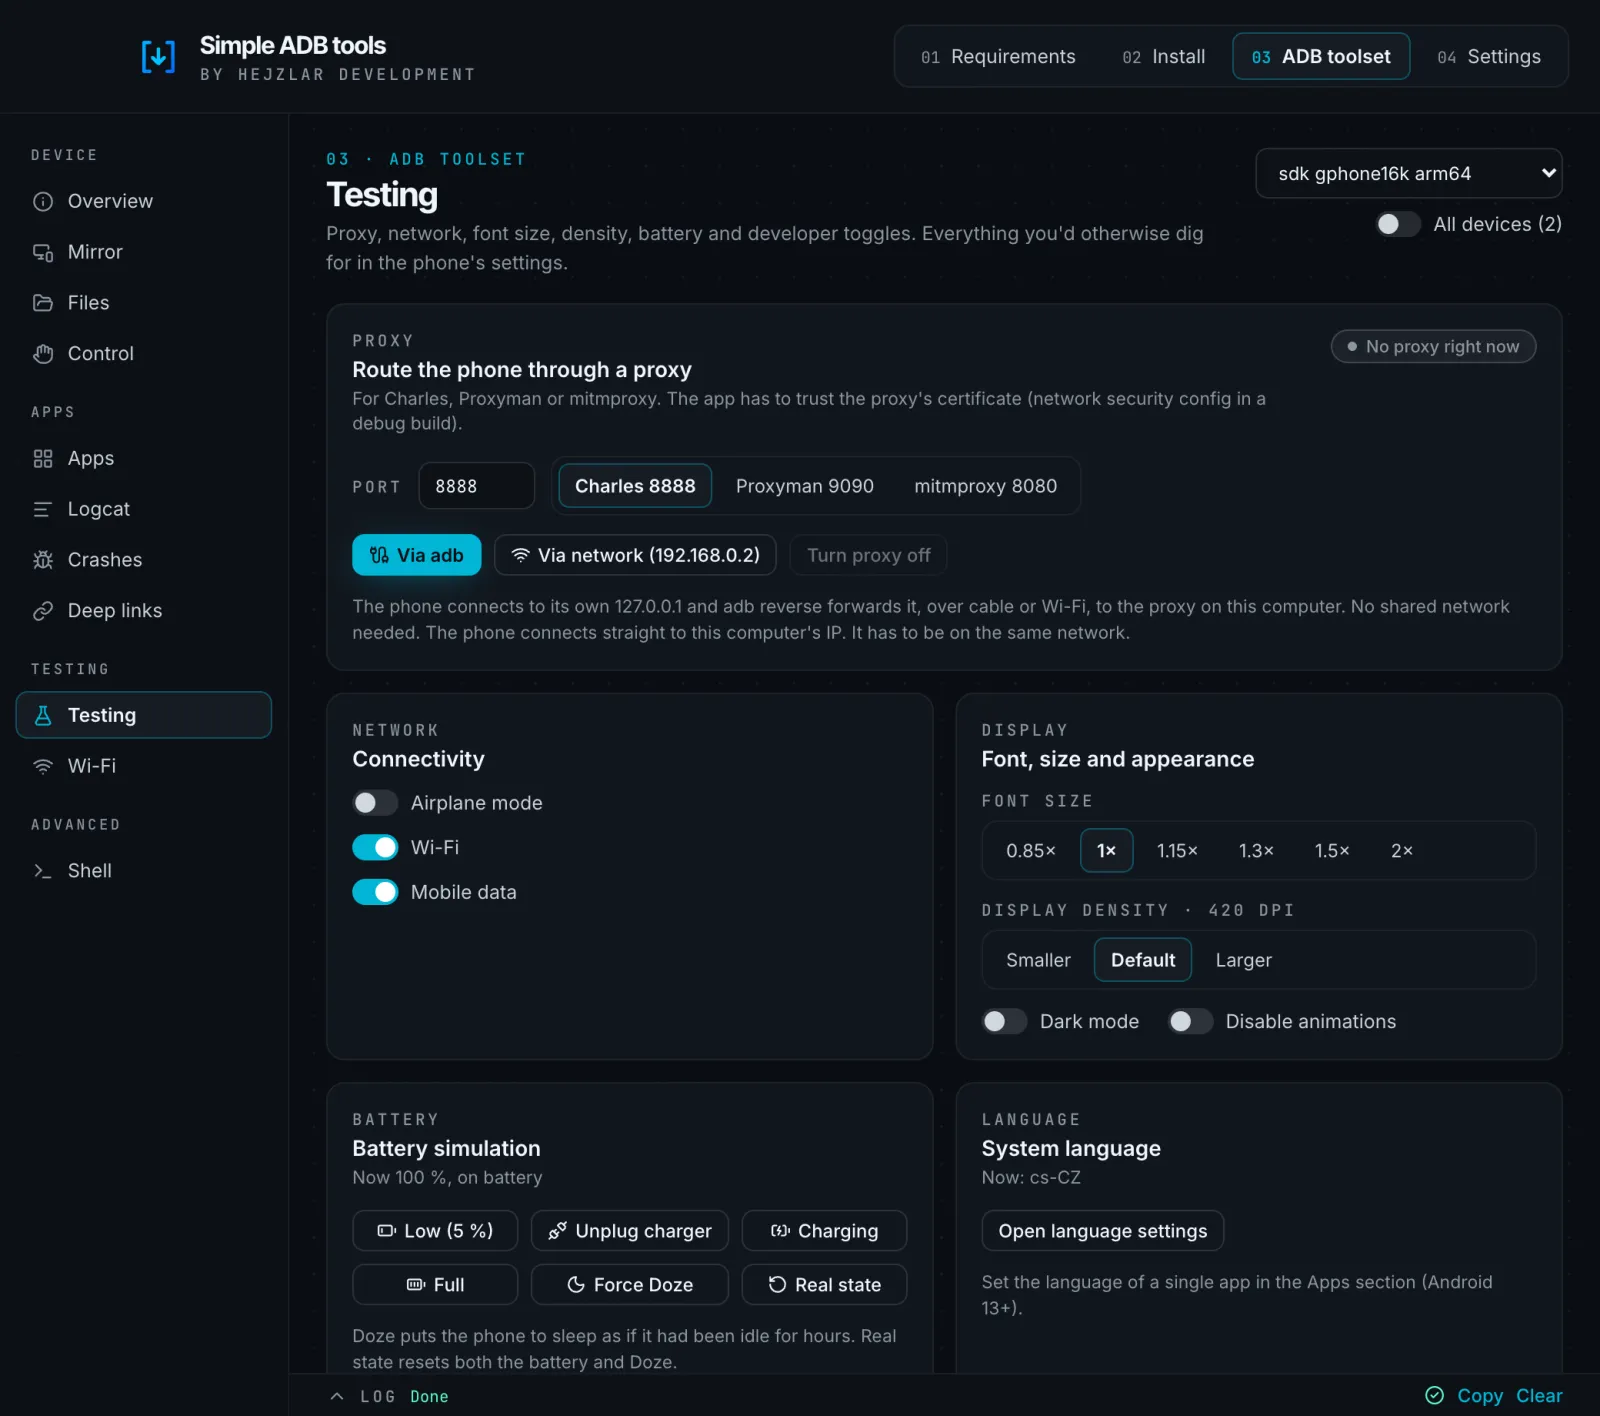Select the mitmproxy 8080 preset
The width and height of the screenshot is (1600, 1416).
pos(985,486)
